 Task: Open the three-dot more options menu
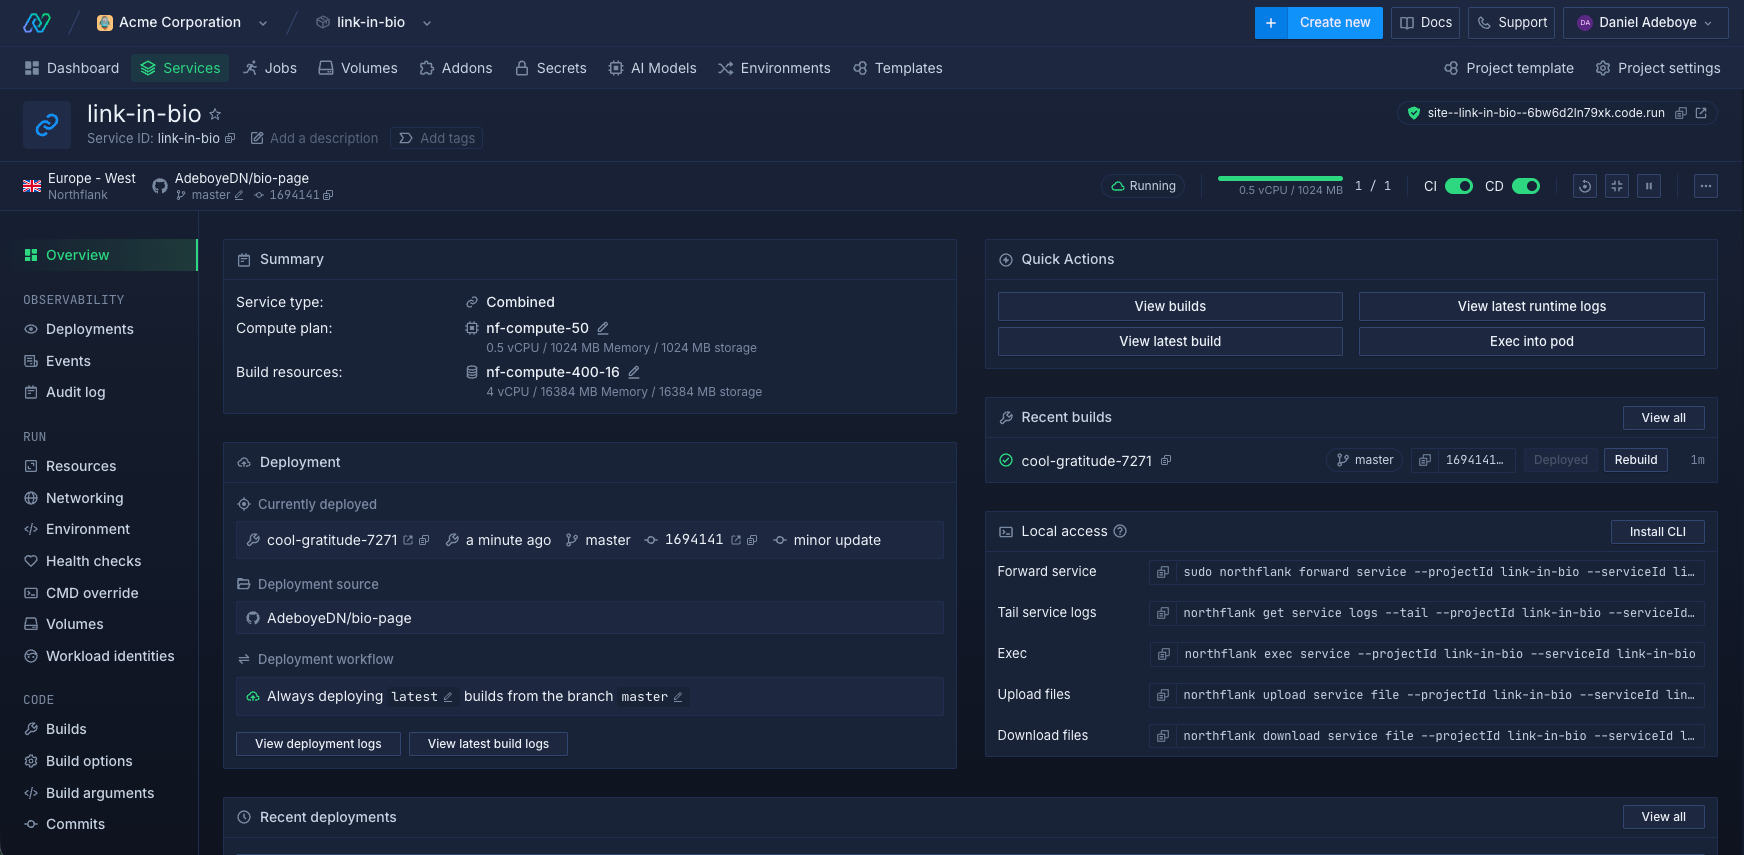click(1706, 186)
